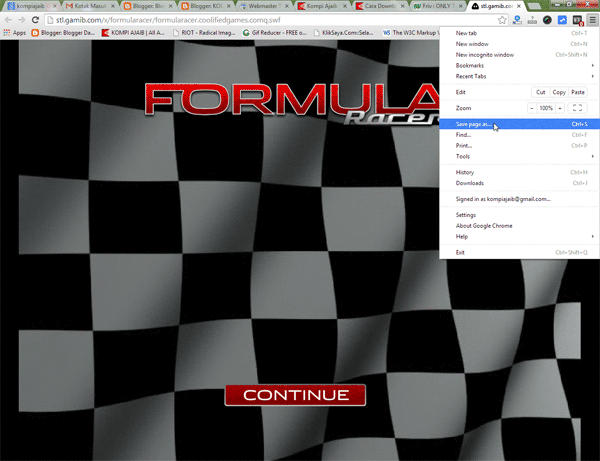Expand the Recent Tabs submenu

click(519, 76)
